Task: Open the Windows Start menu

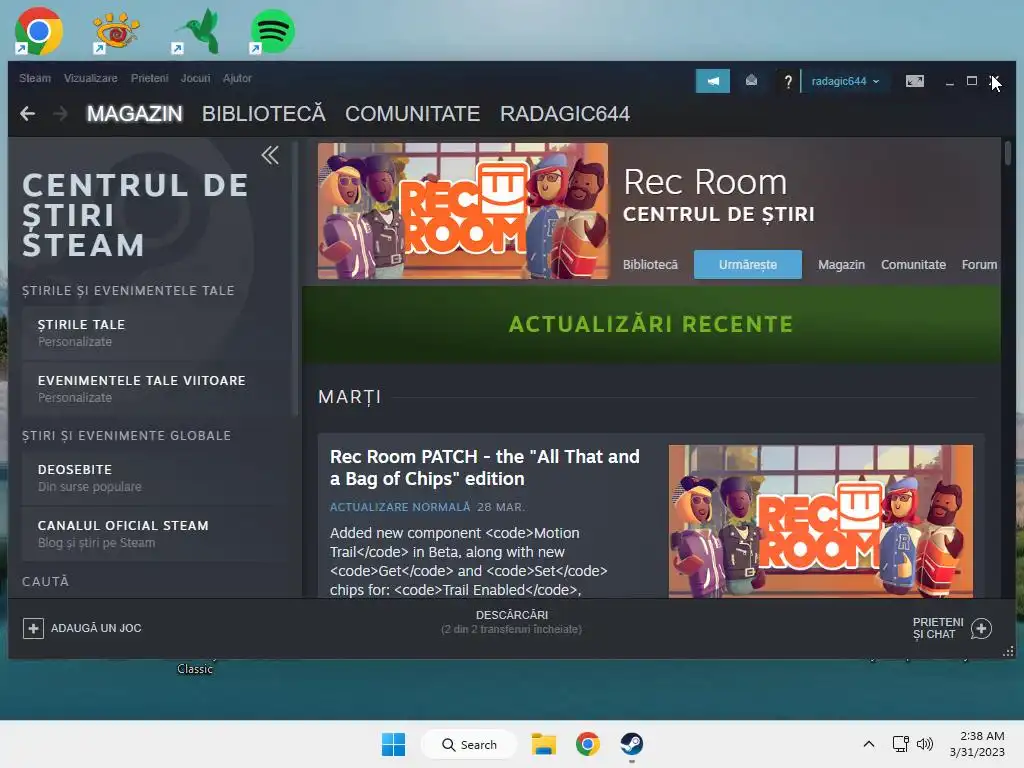Action: tap(393, 744)
